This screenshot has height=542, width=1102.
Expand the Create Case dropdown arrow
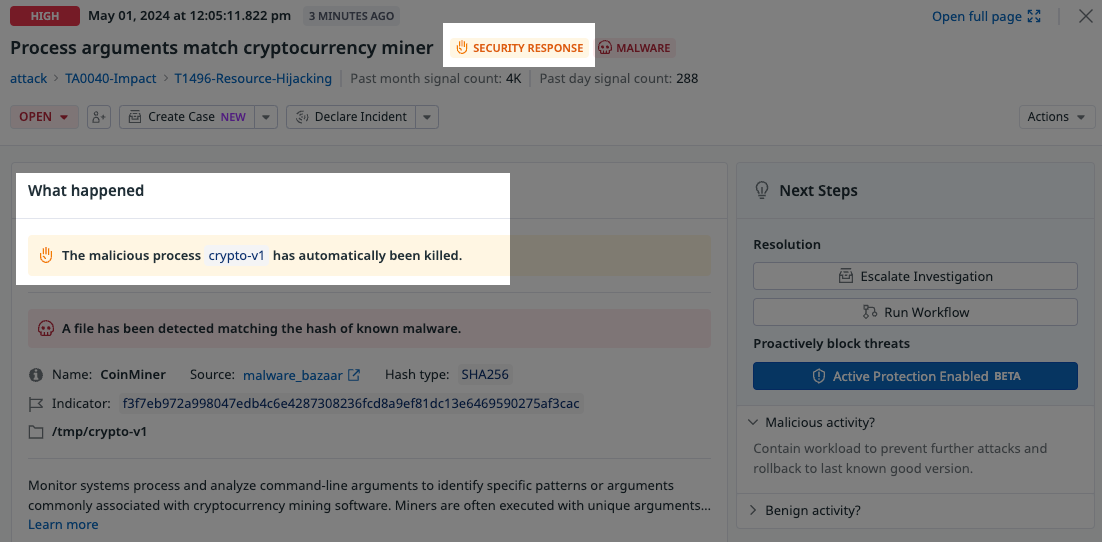coord(266,117)
